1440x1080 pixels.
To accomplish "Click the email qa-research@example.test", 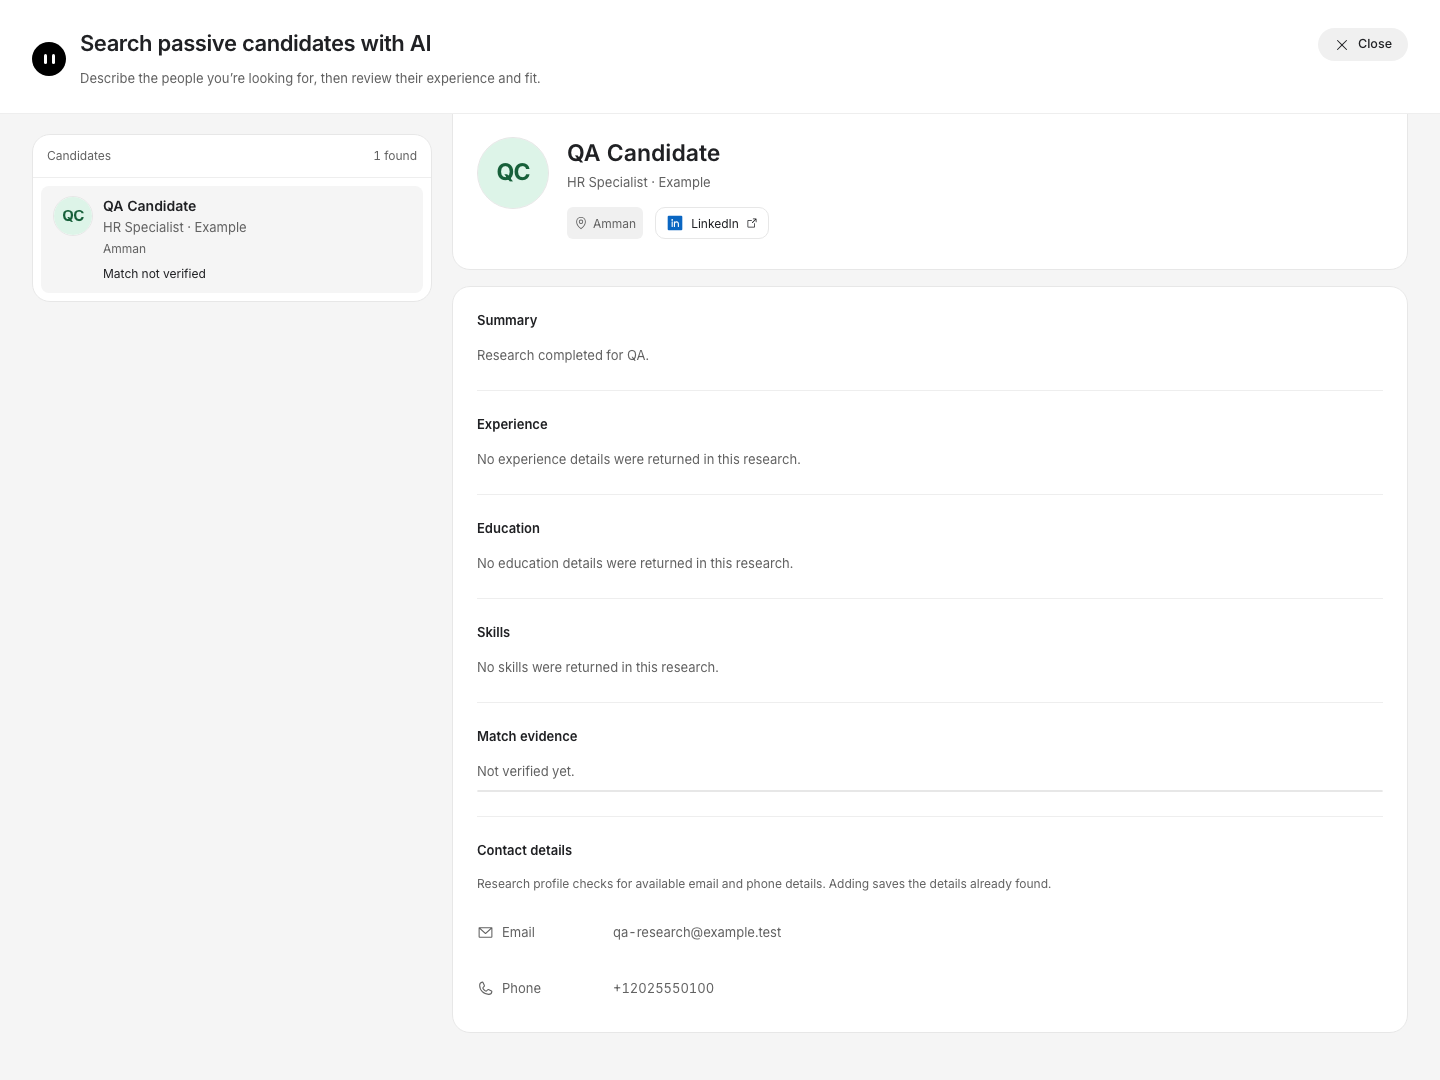I will [x=697, y=932].
